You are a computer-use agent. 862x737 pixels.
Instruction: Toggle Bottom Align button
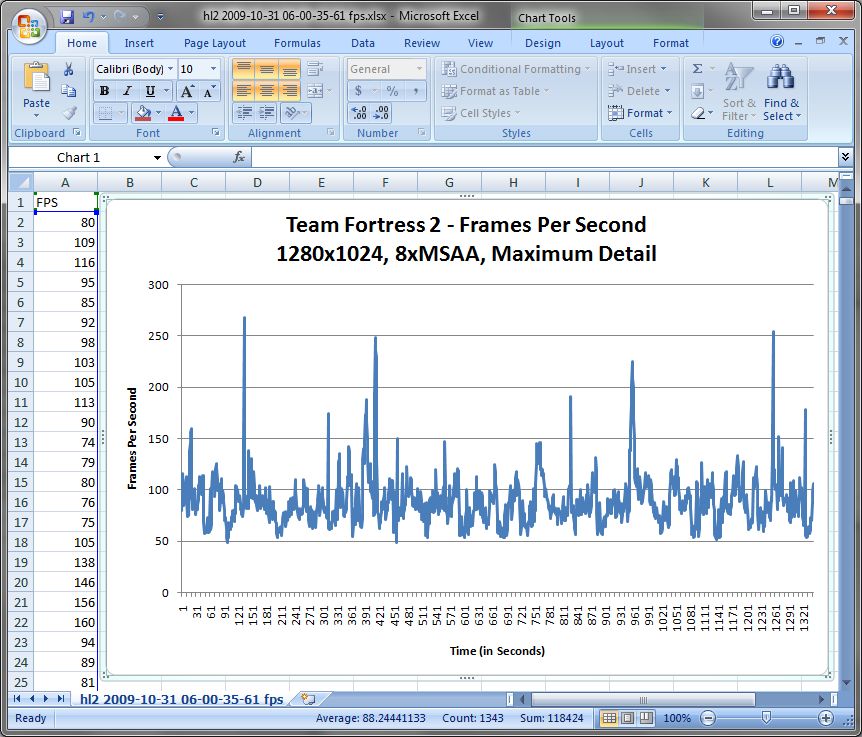289,69
